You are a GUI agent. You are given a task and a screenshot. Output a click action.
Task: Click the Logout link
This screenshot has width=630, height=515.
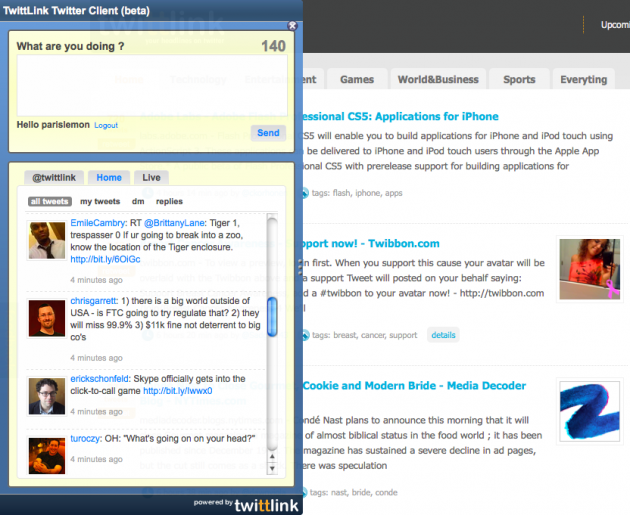coord(106,126)
